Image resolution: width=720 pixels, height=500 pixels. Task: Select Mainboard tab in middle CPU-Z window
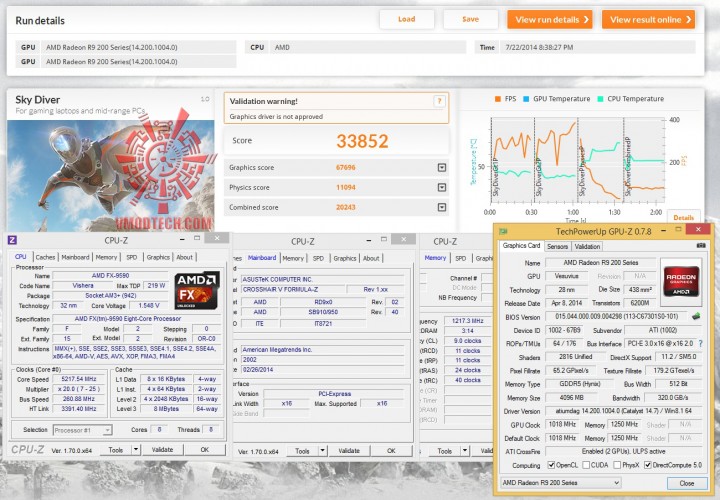tap(262, 258)
